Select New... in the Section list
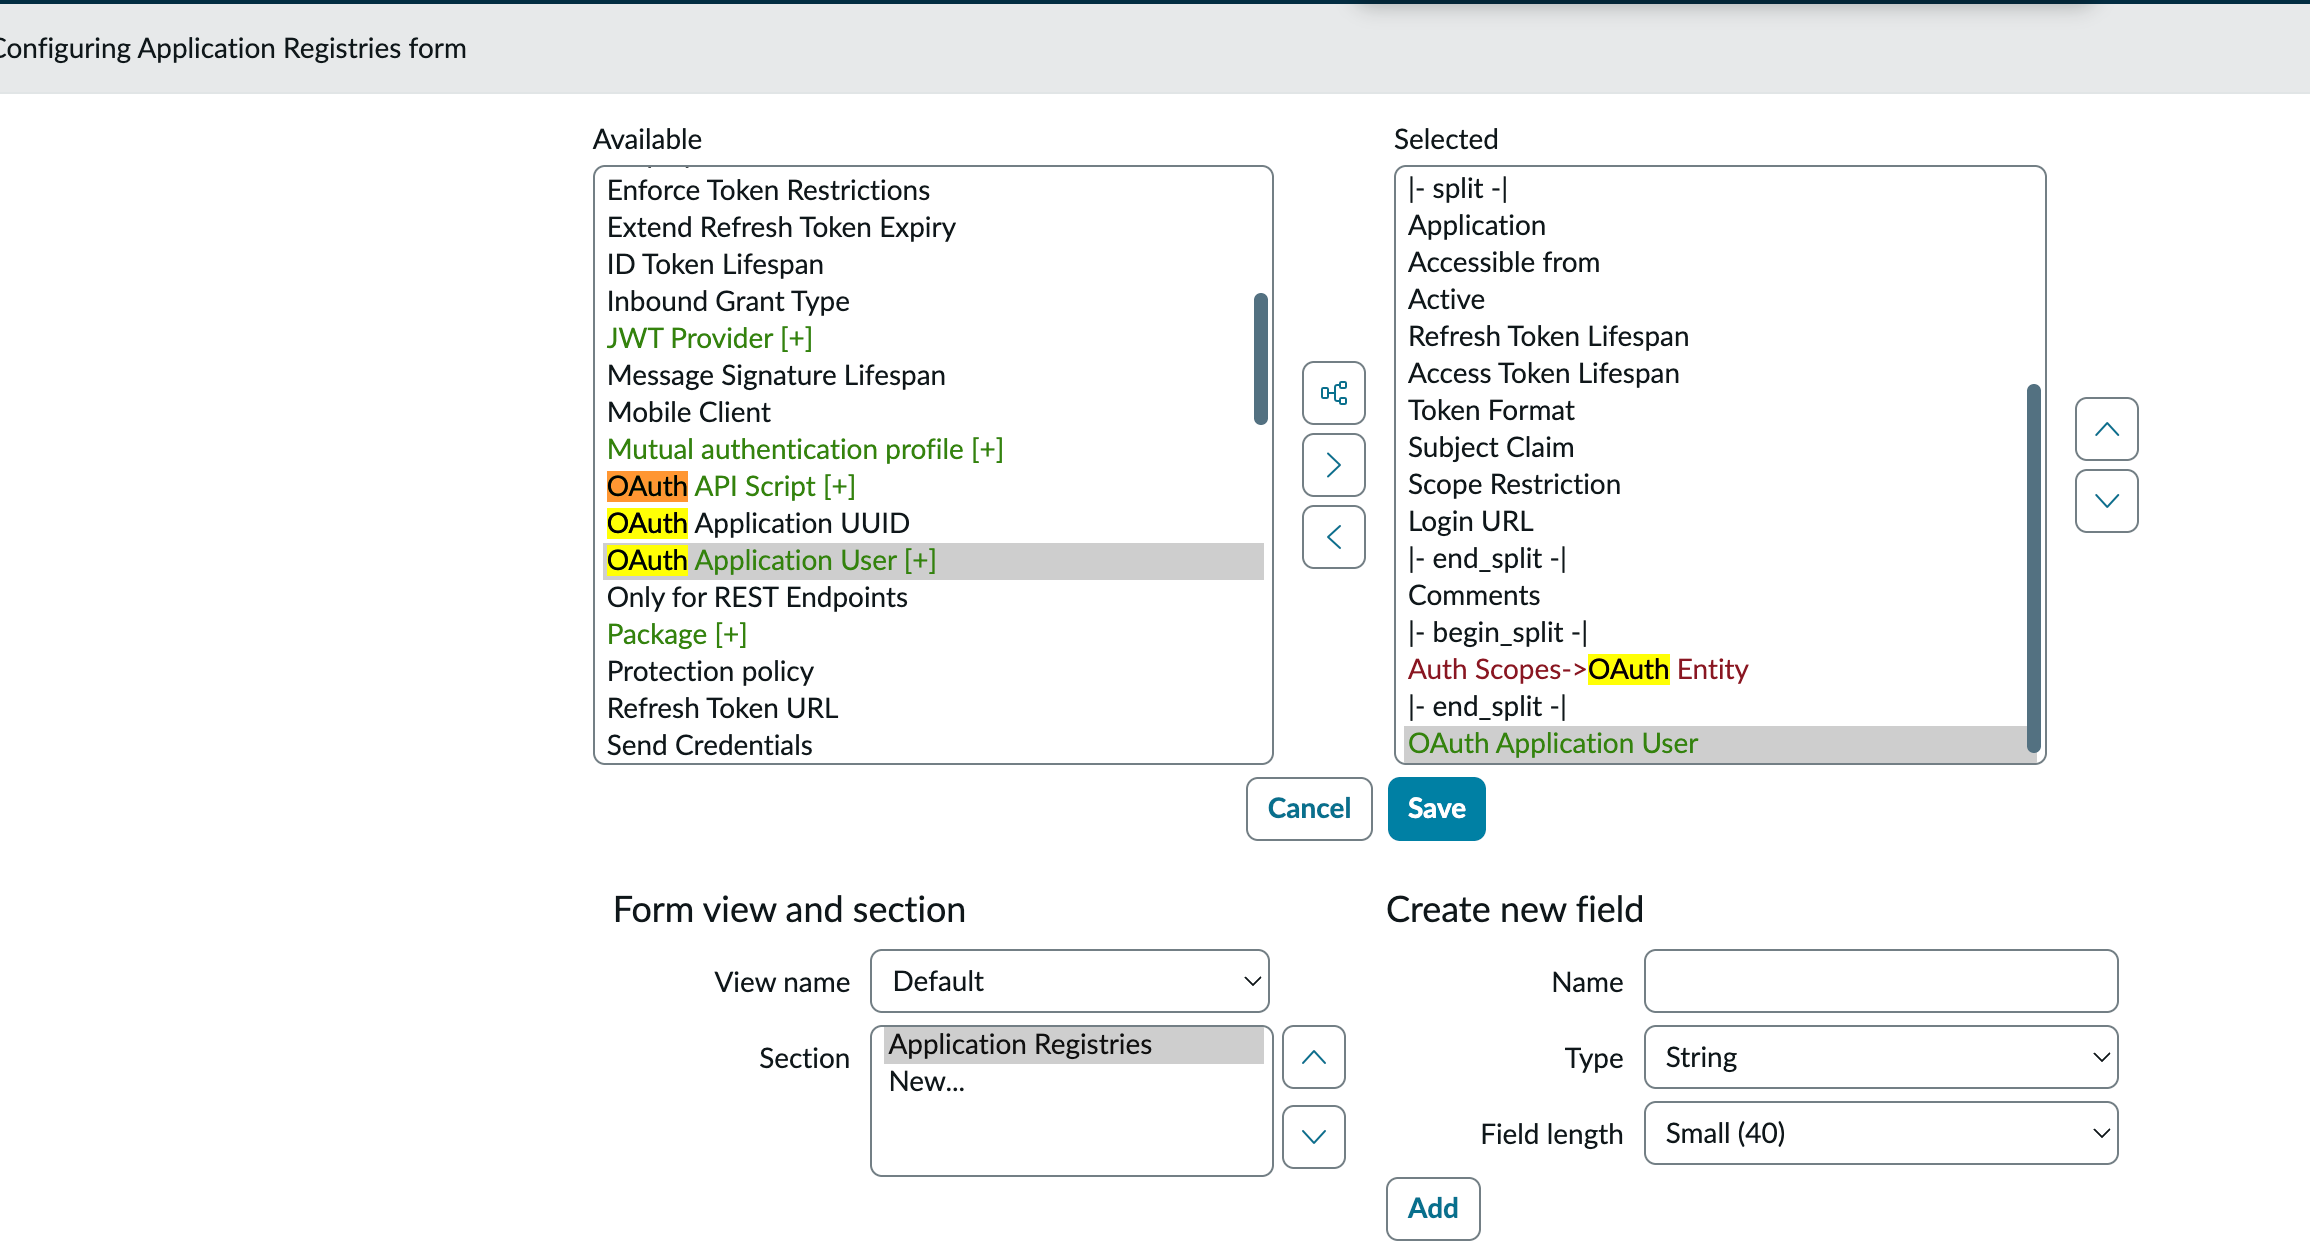The image size is (2310, 1258). pos(926,1081)
